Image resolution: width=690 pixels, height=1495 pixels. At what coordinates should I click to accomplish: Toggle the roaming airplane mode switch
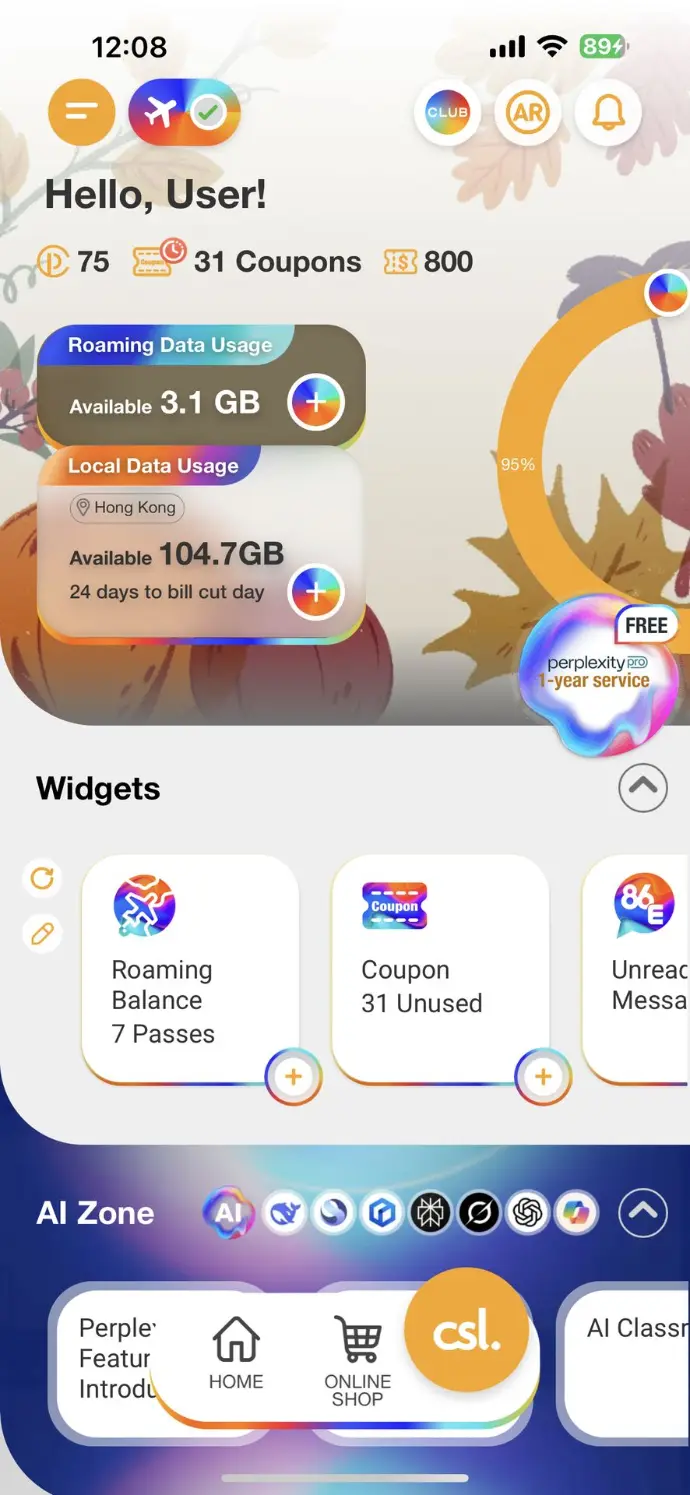point(184,113)
